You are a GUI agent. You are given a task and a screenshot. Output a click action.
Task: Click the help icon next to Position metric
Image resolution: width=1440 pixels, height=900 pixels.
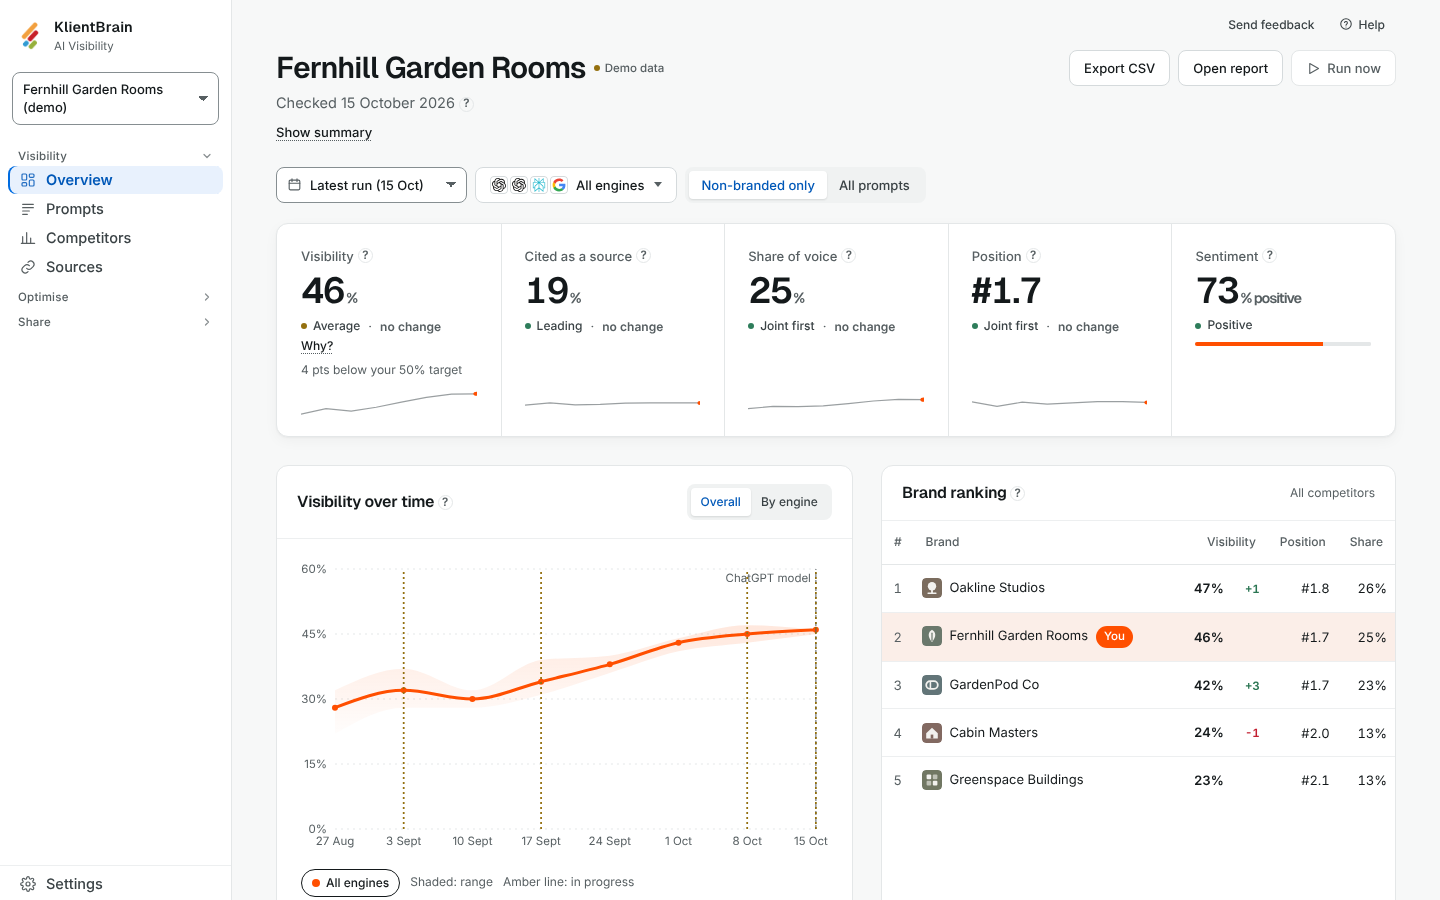click(x=1034, y=256)
